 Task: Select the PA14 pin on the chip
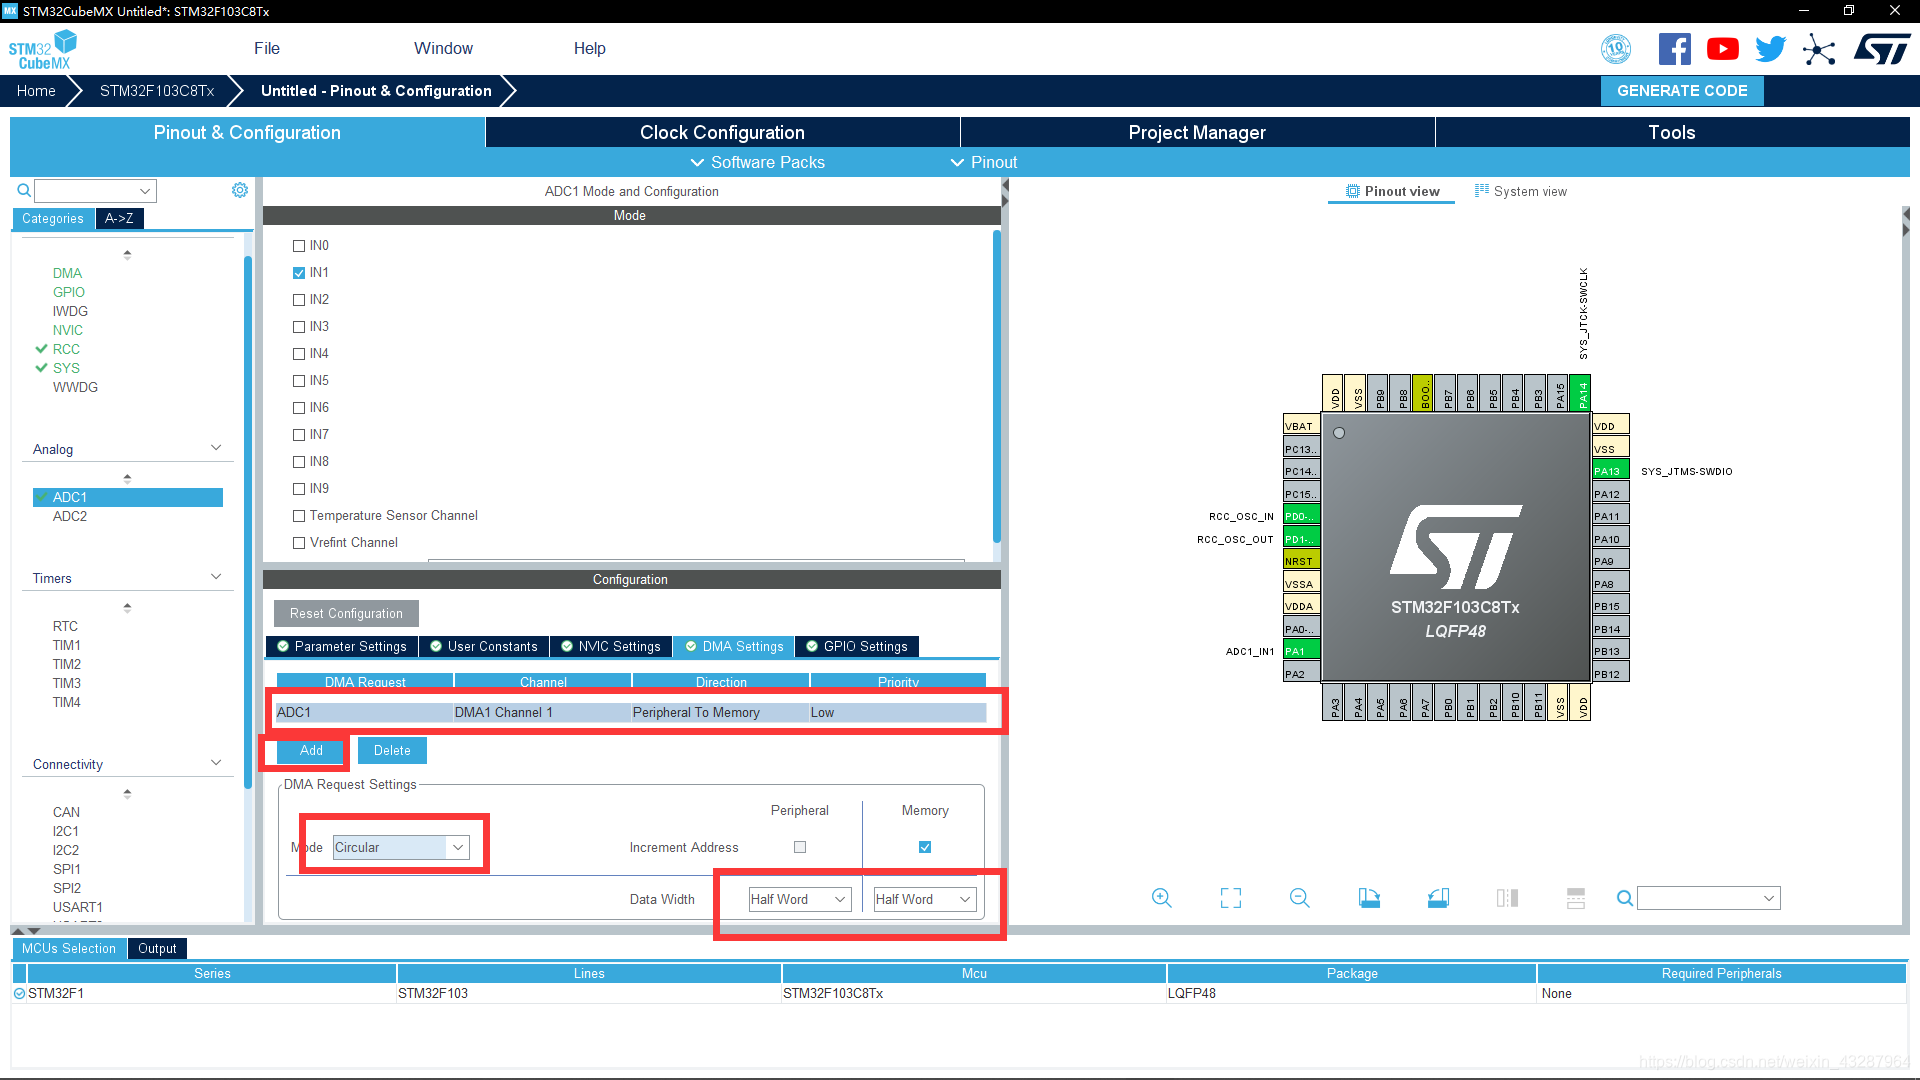point(1582,393)
